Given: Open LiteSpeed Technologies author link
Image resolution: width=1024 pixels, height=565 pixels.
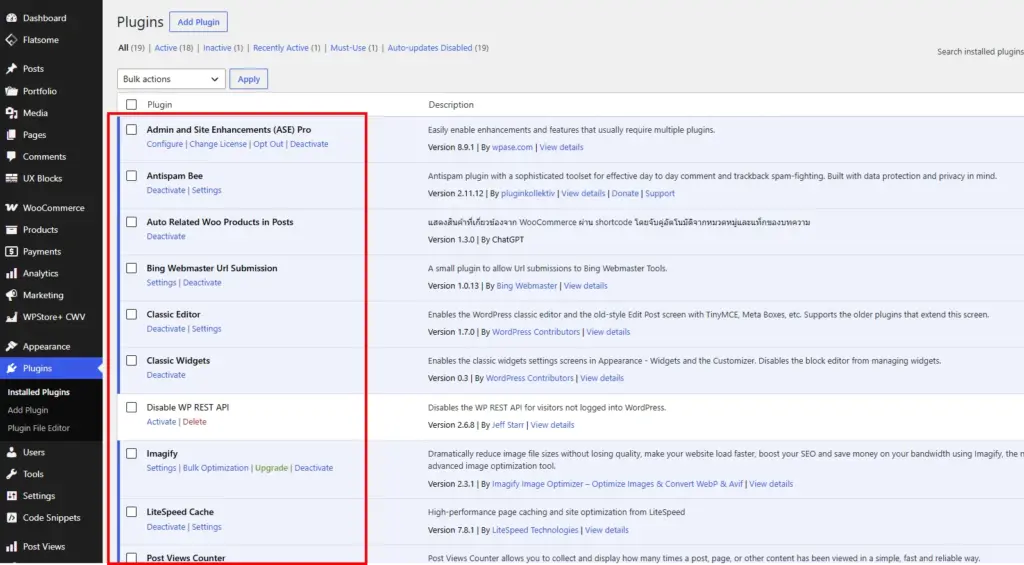Looking at the screenshot, I should [x=535, y=530].
